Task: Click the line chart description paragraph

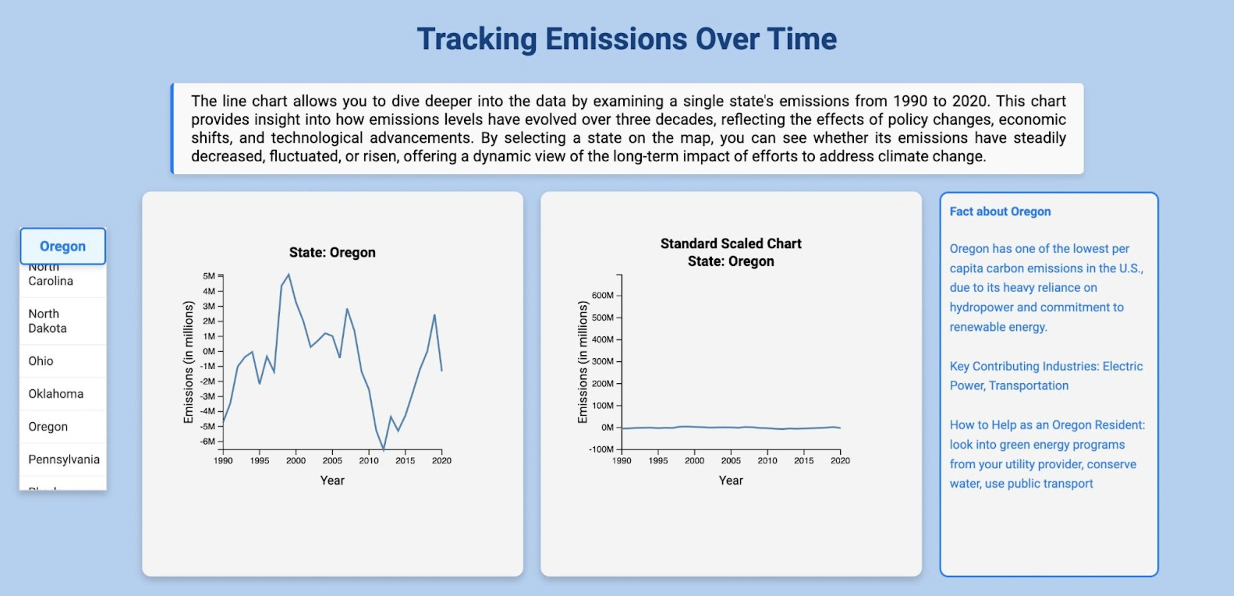Action: pyautogui.click(x=628, y=129)
